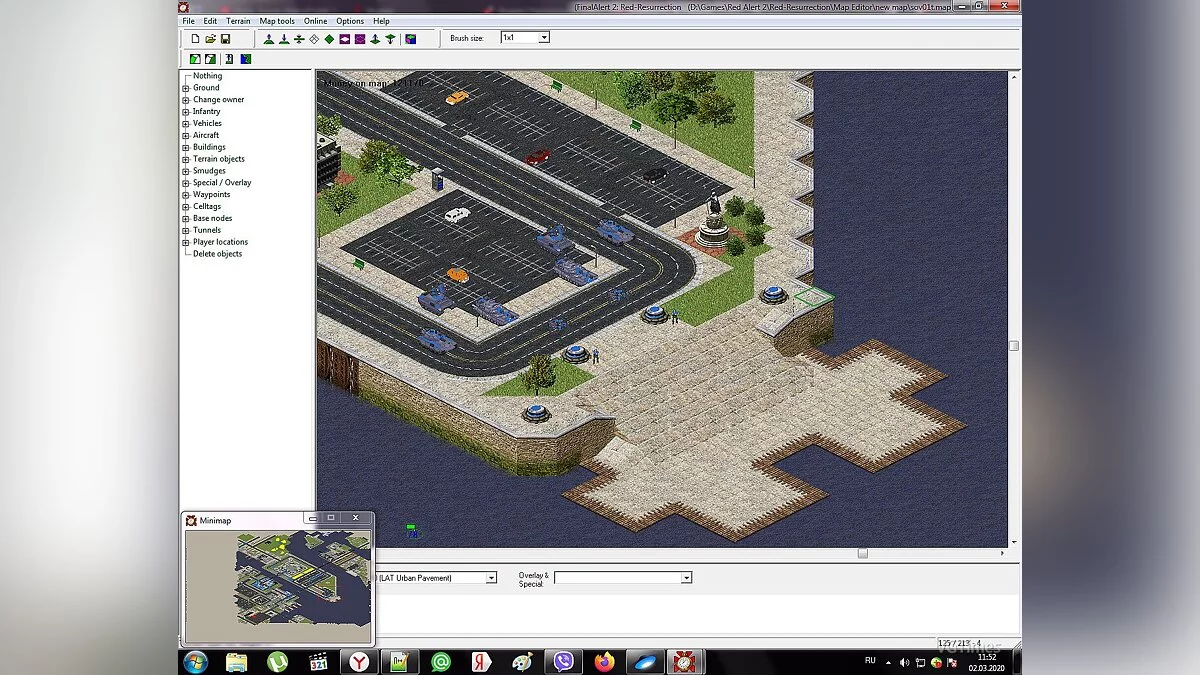Select the Raise Ground tool

[269, 37]
